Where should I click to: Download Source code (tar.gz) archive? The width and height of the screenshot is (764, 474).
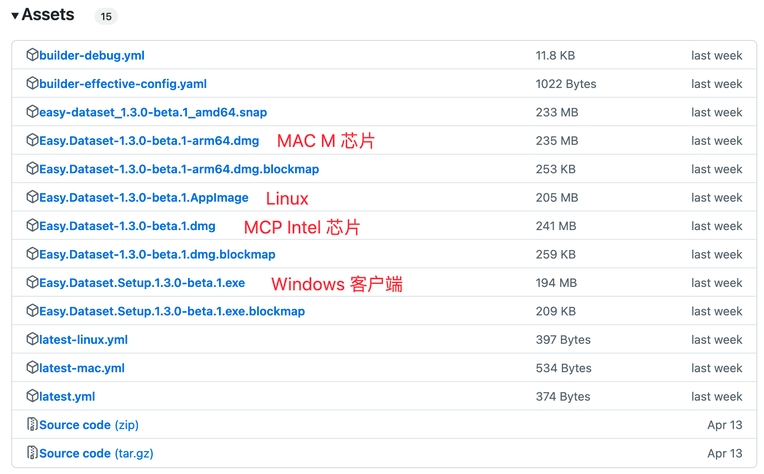point(96,453)
